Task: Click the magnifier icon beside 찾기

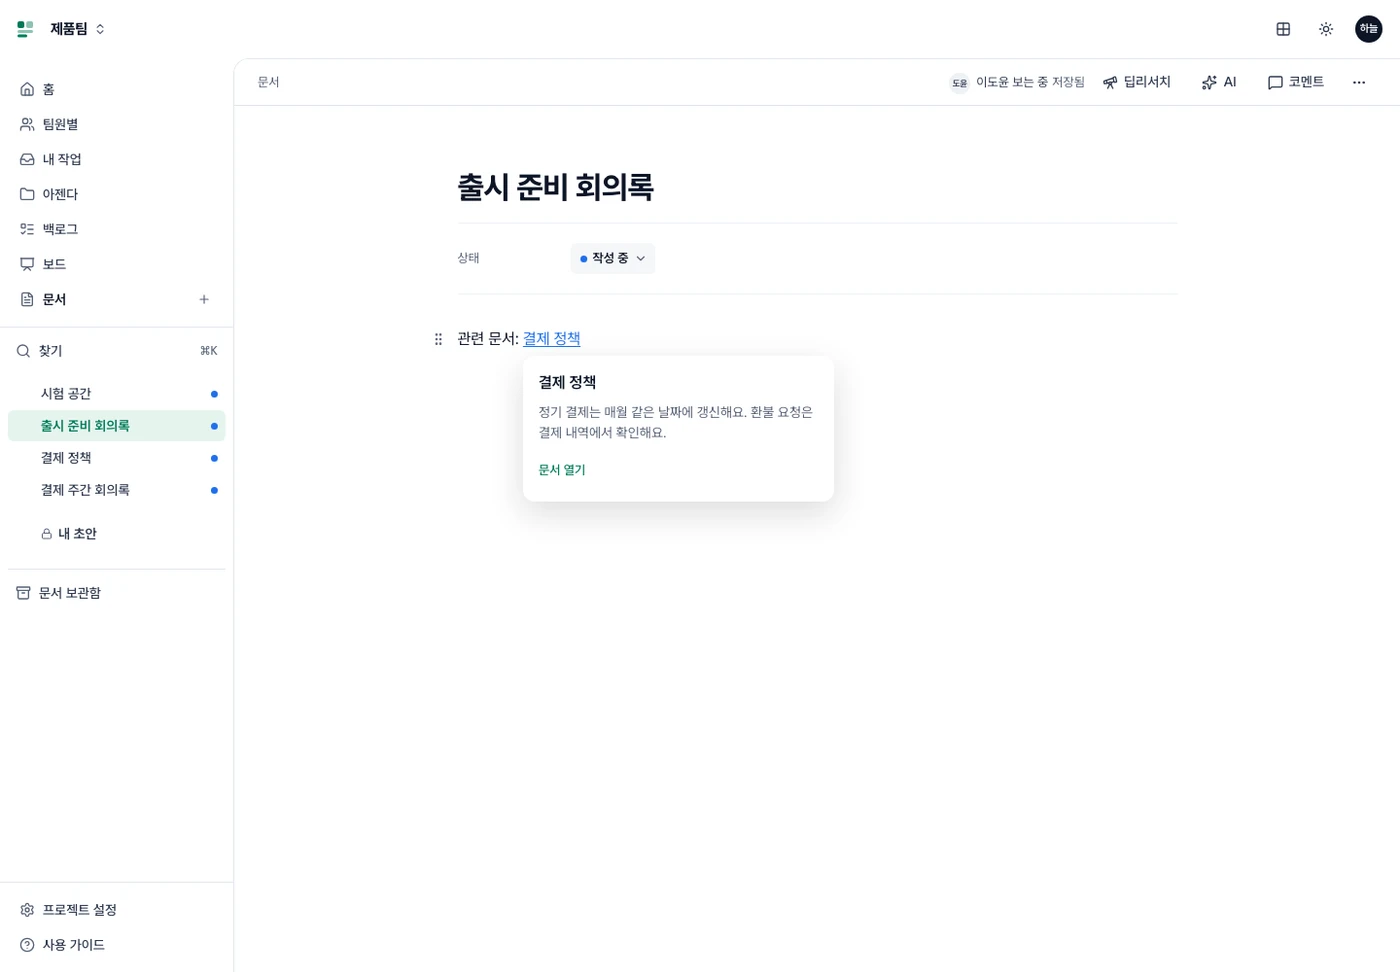Action: [23, 351]
